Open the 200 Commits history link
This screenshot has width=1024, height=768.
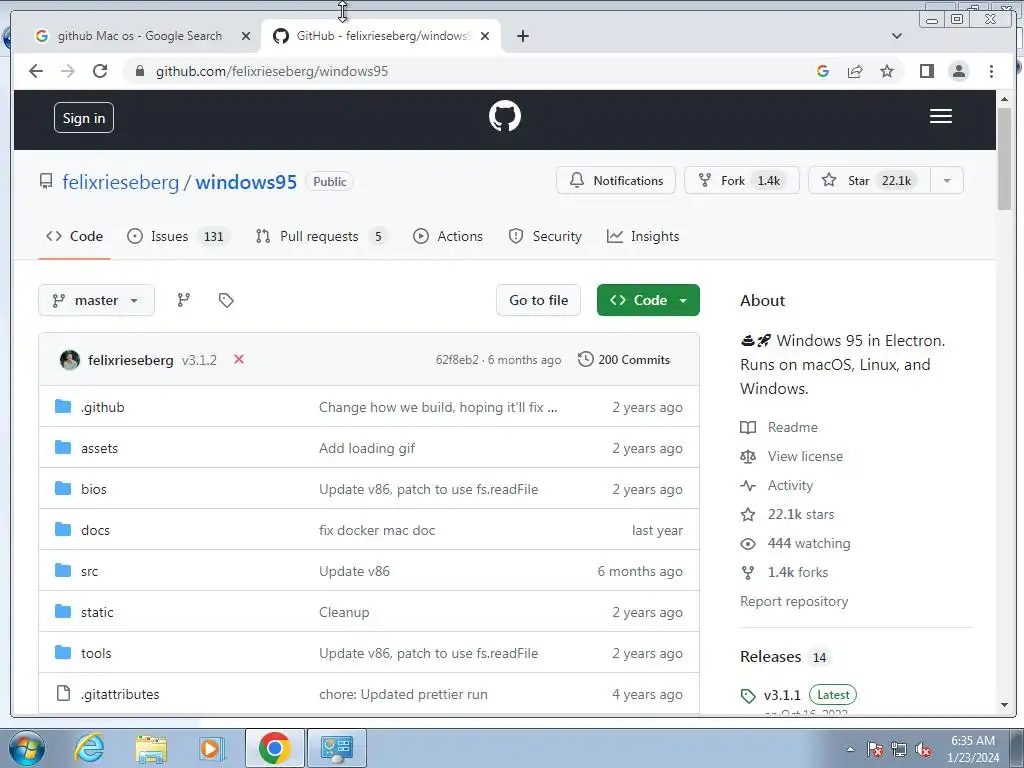pos(624,360)
